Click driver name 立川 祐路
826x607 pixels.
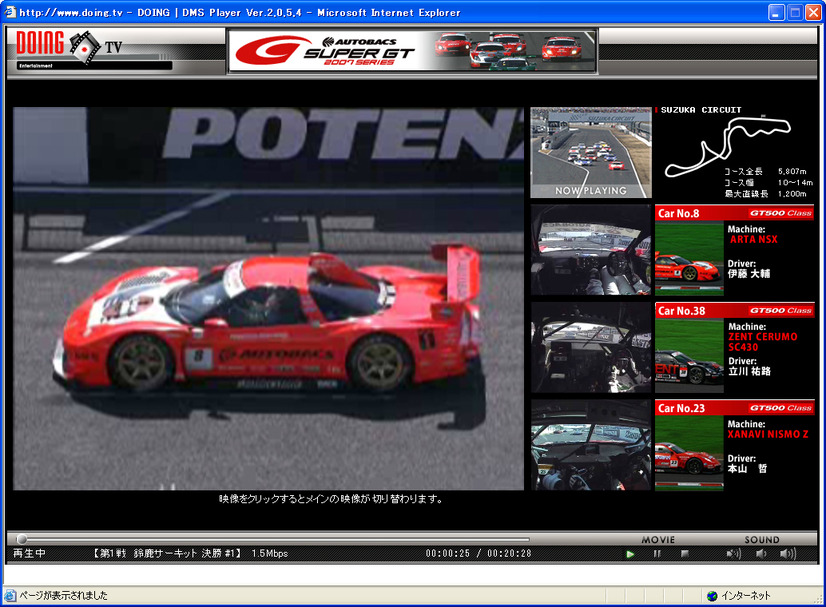pos(749,371)
